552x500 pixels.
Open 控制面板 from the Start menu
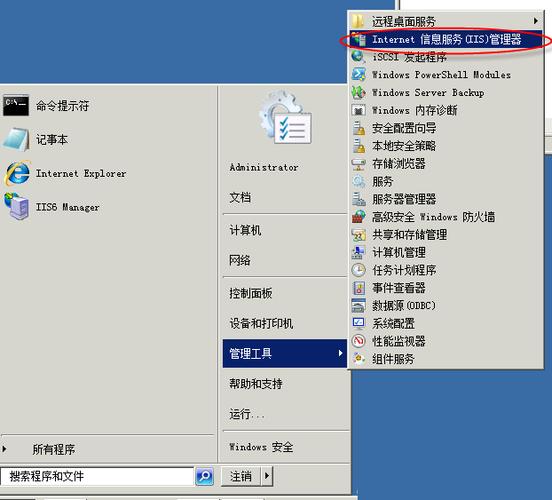click(x=251, y=293)
